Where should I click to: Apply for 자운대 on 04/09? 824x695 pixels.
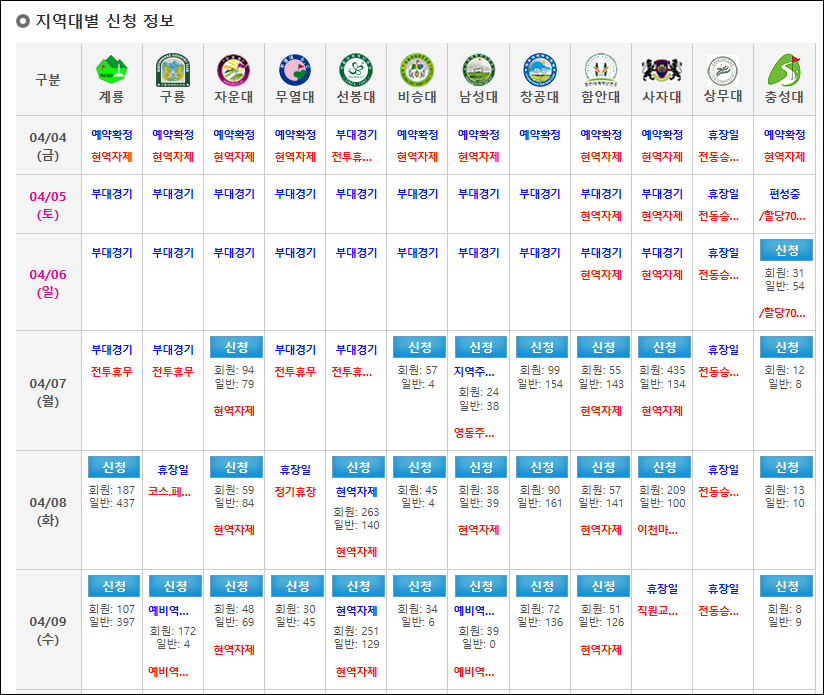236,586
